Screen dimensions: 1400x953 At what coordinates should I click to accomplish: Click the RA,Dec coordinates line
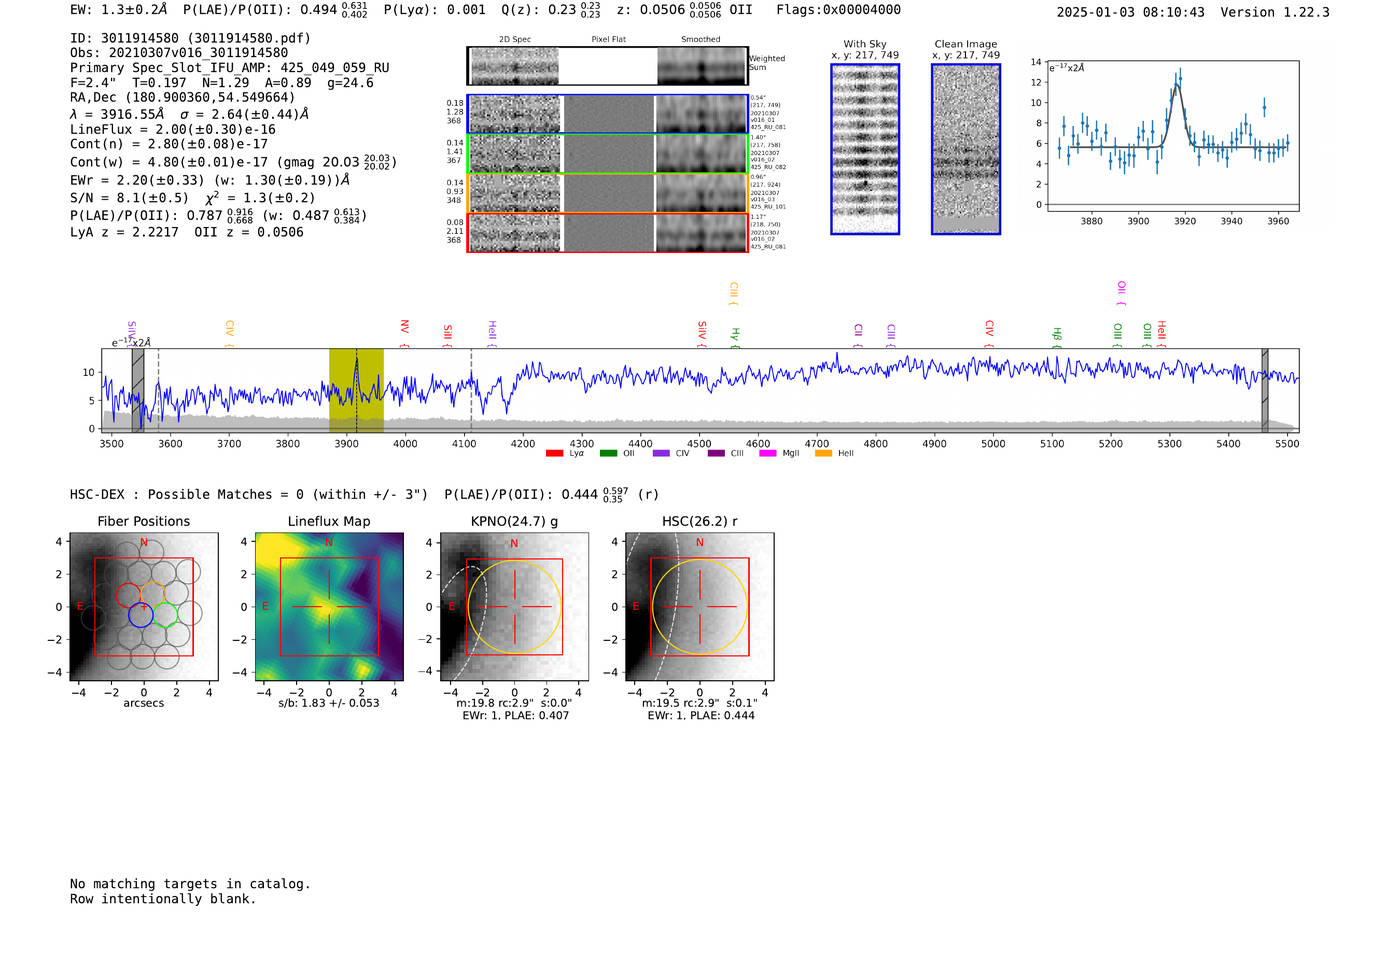[183, 97]
